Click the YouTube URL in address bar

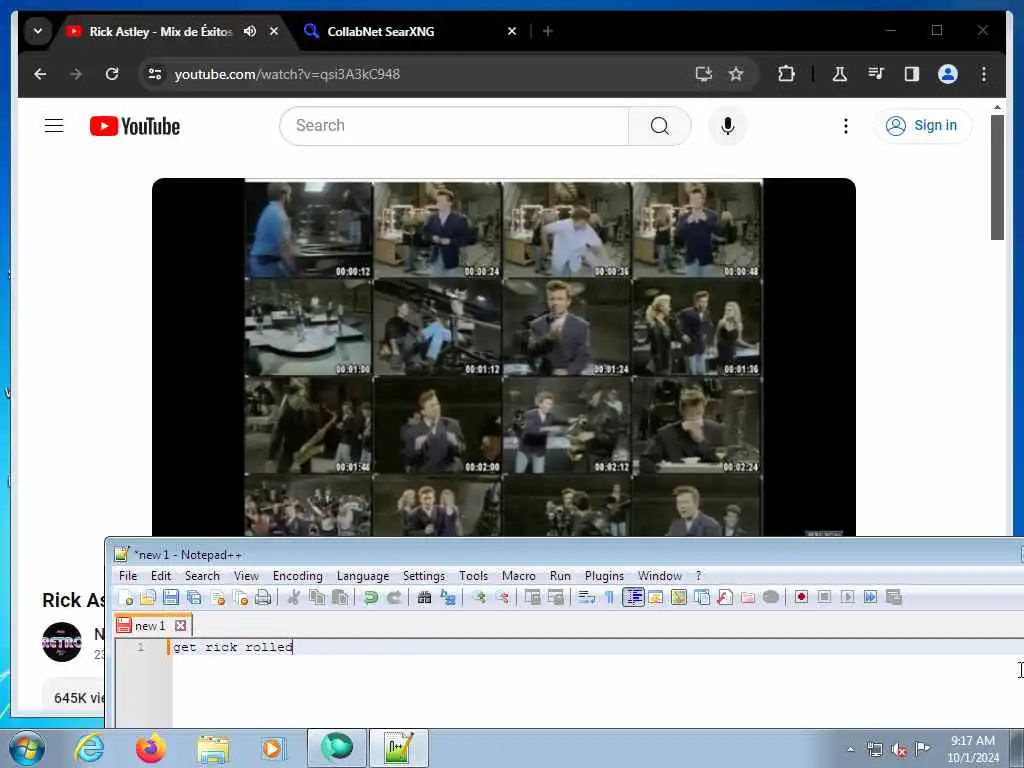(x=287, y=74)
